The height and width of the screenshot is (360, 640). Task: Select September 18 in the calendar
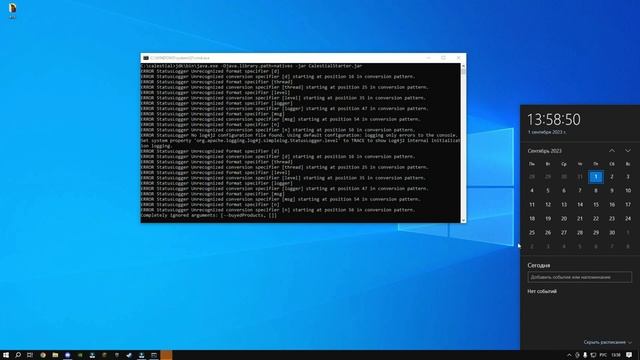[532, 219]
